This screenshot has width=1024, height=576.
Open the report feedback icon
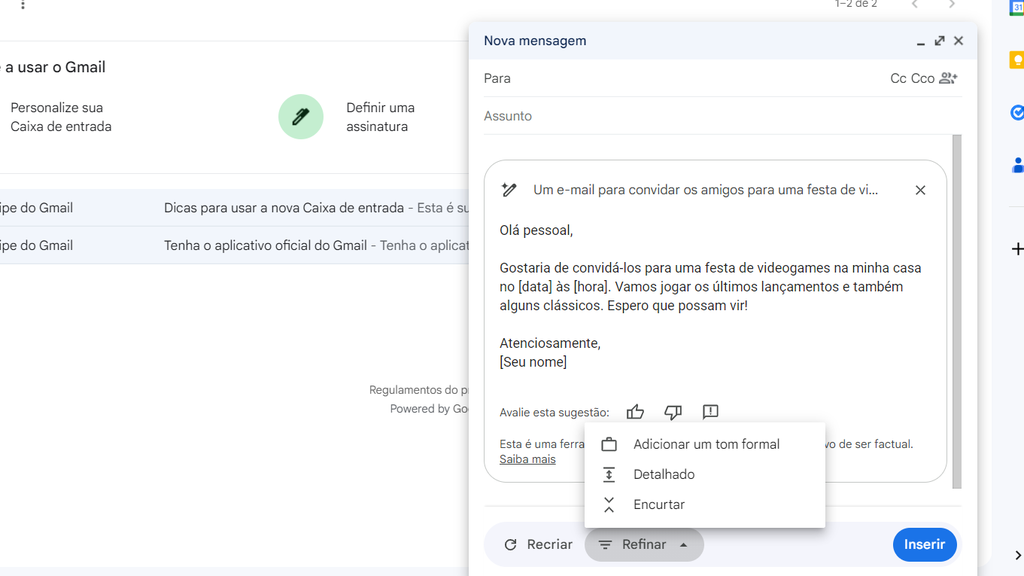[x=711, y=411]
